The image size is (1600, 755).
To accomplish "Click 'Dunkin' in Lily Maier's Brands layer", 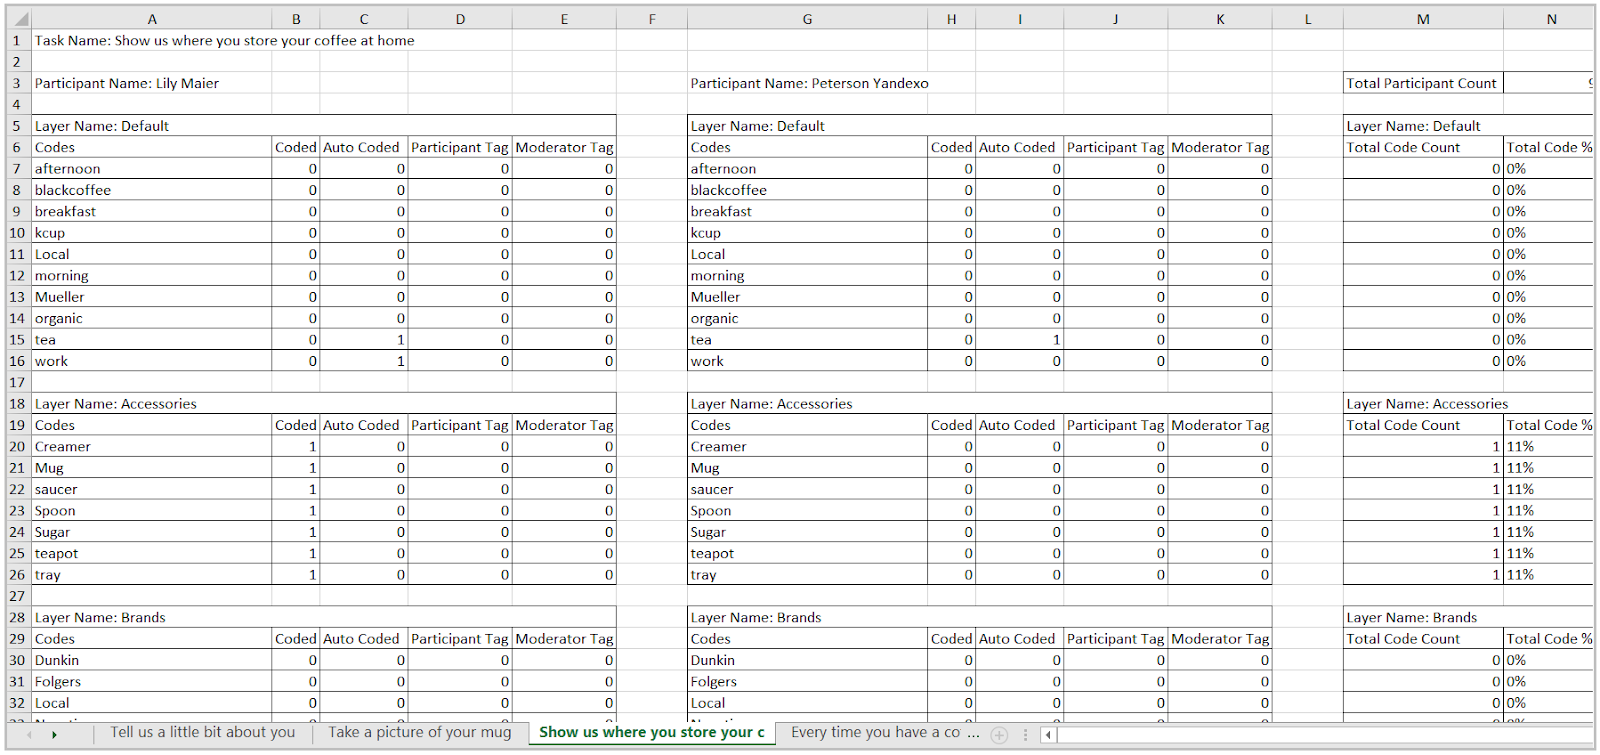I will click(152, 660).
